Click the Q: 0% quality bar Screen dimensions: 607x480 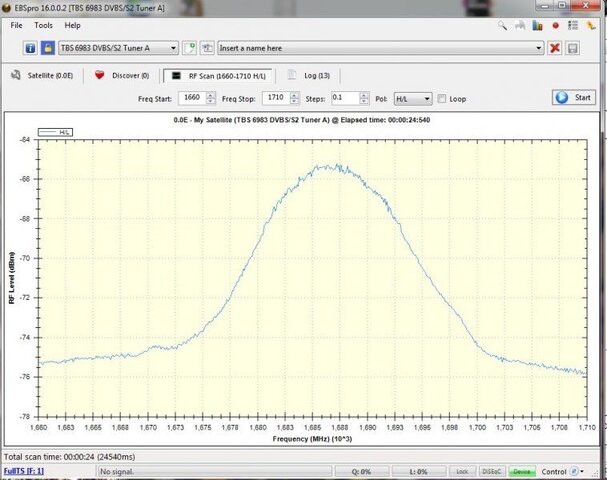point(362,471)
